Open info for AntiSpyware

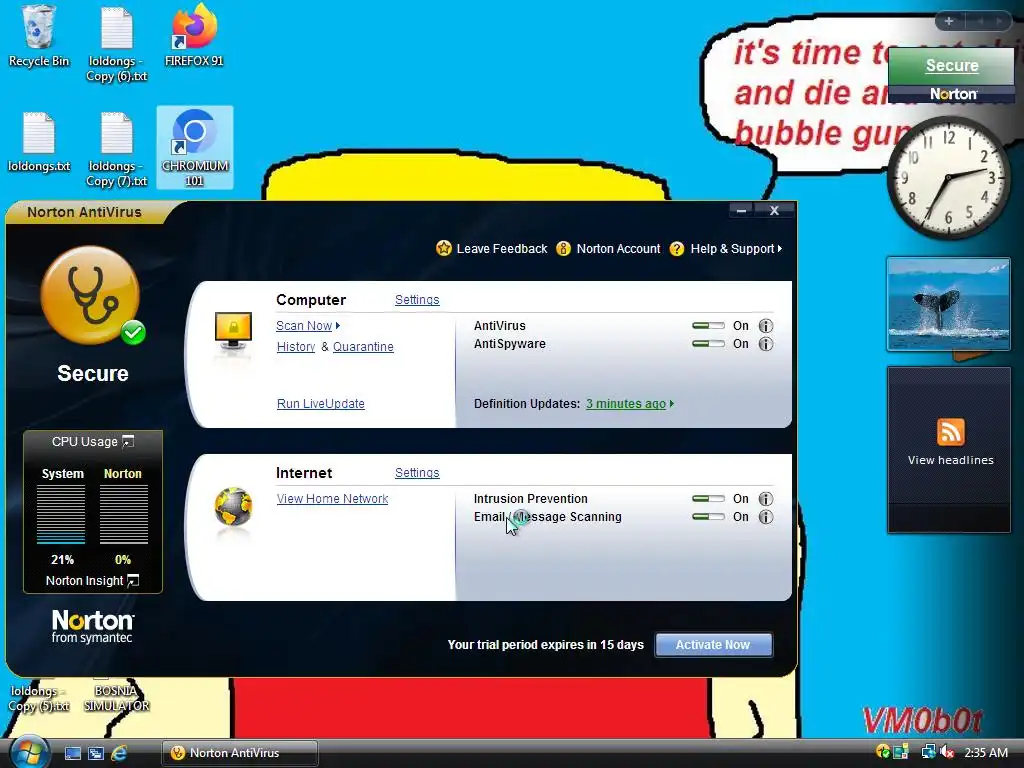click(765, 344)
